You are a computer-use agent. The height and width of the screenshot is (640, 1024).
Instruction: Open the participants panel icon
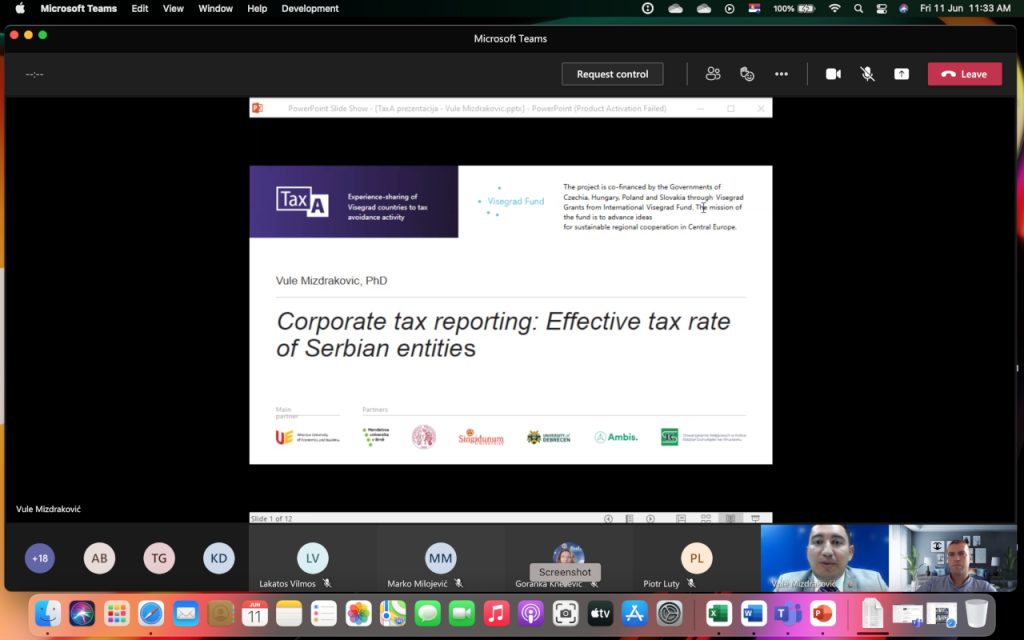(713, 74)
